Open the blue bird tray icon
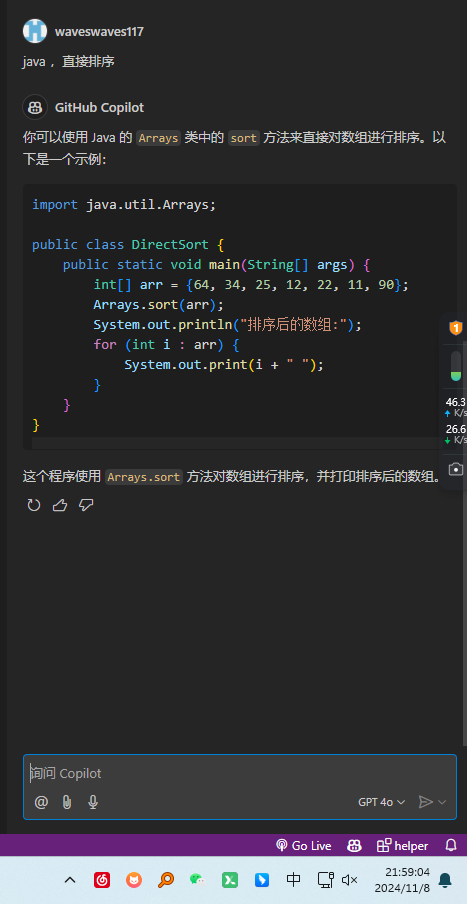 point(262,880)
